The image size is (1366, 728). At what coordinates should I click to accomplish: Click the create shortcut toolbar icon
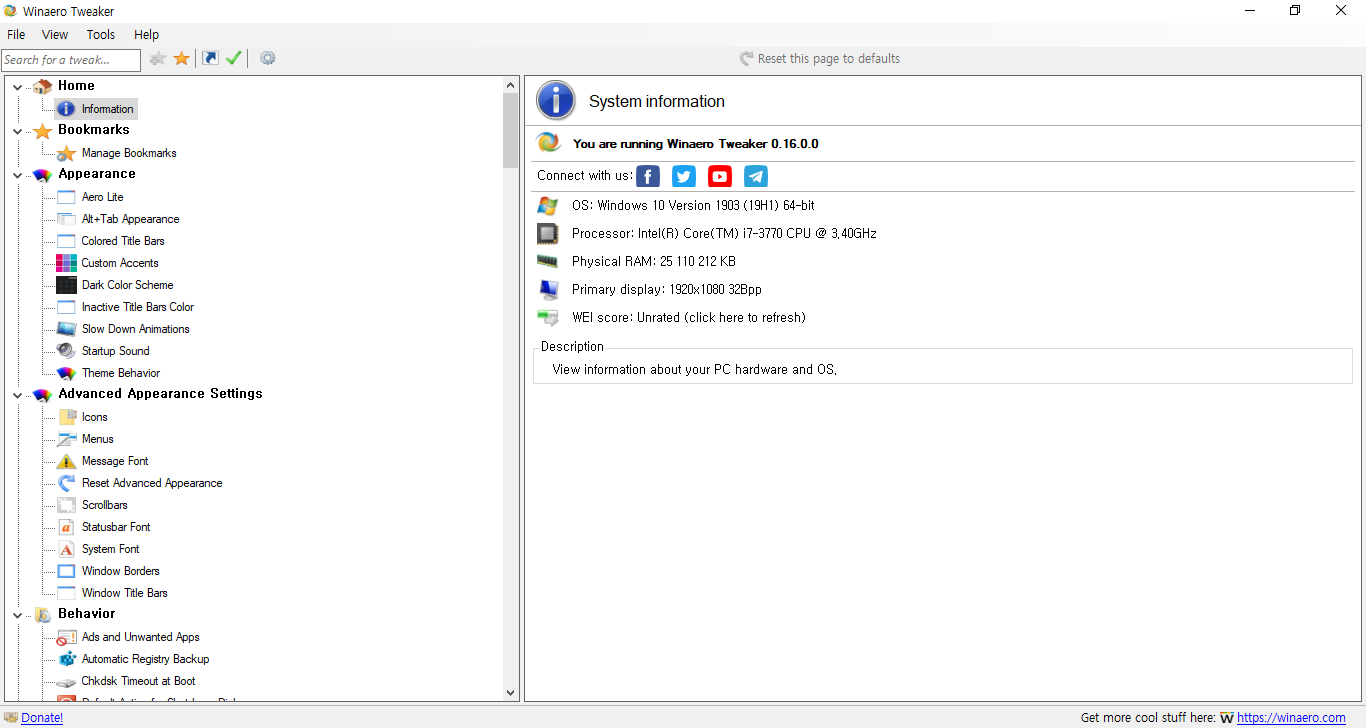coord(210,58)
